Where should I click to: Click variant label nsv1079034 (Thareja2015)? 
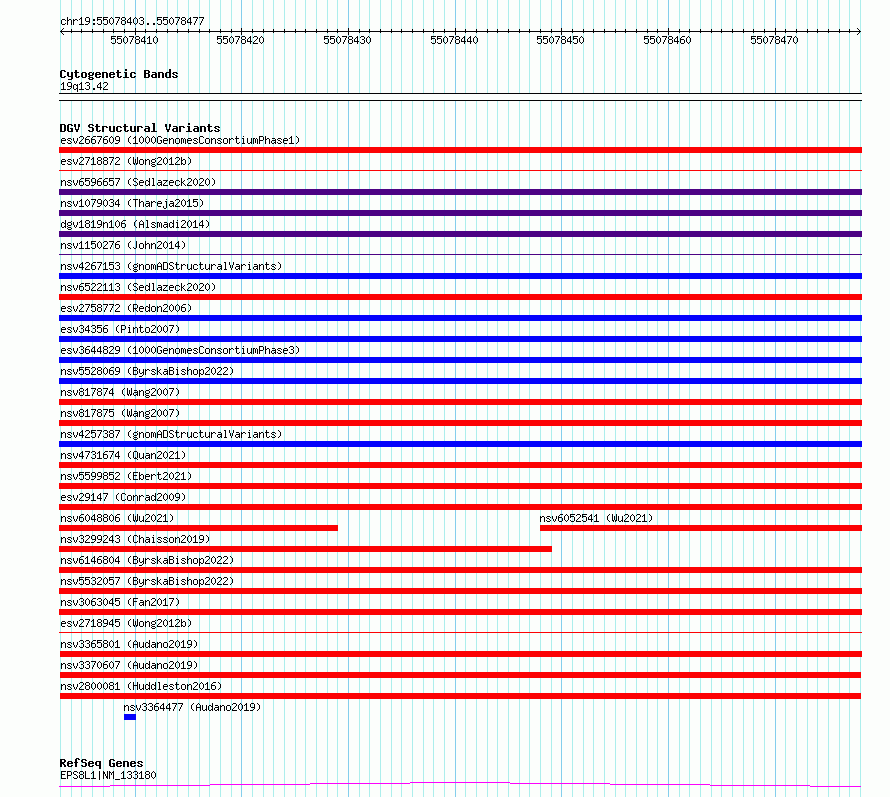[132, 203]
